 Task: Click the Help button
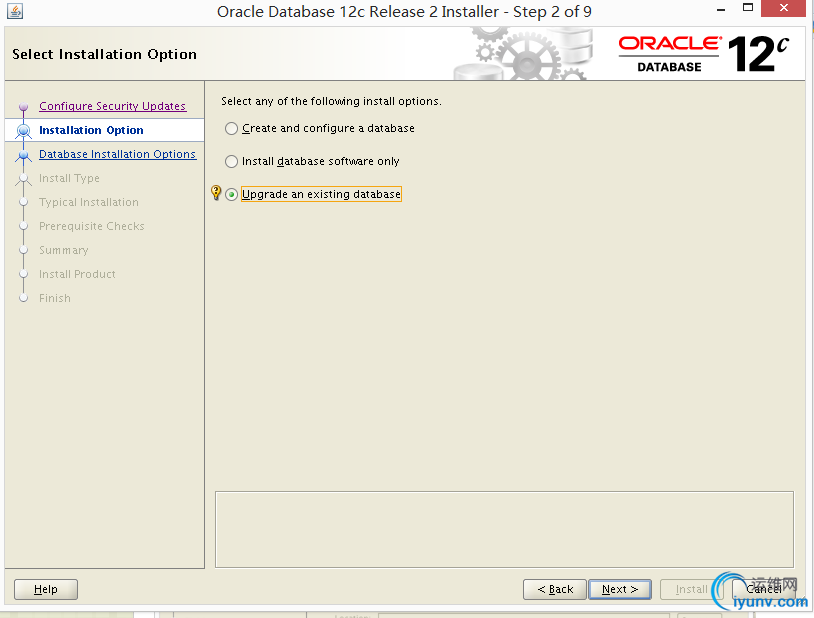pos(46,589)
